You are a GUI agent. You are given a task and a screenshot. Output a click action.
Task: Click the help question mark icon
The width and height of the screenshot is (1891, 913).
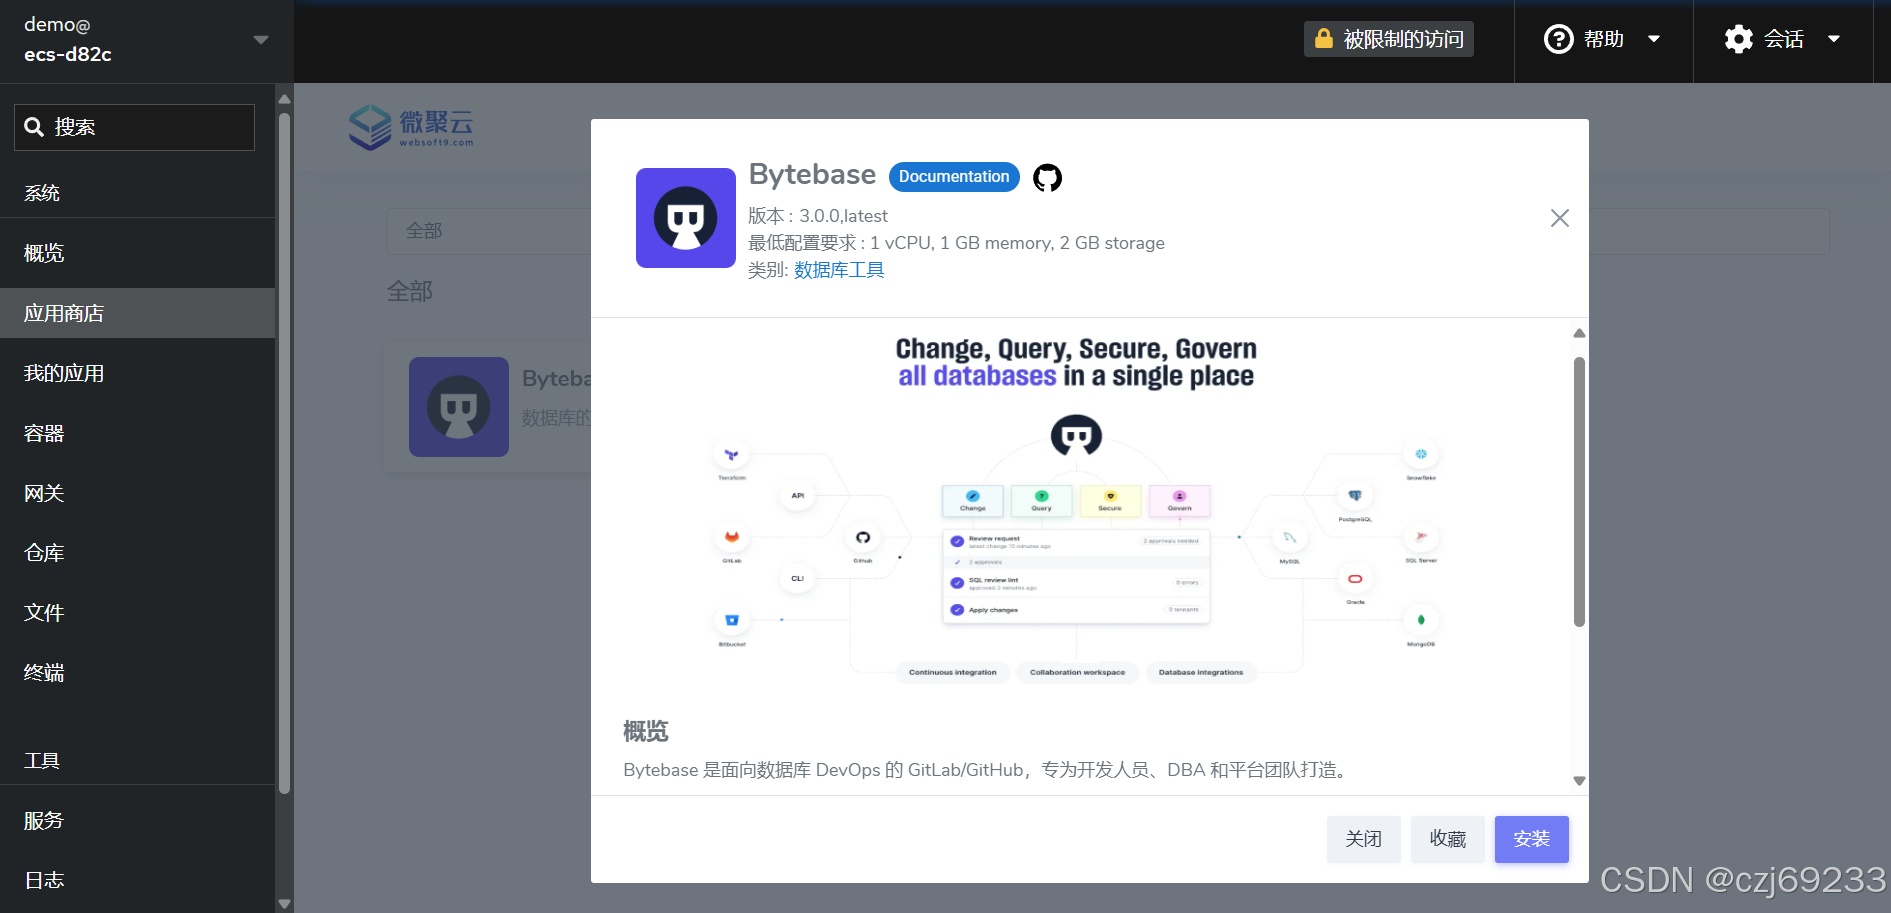coord(1558,39)
